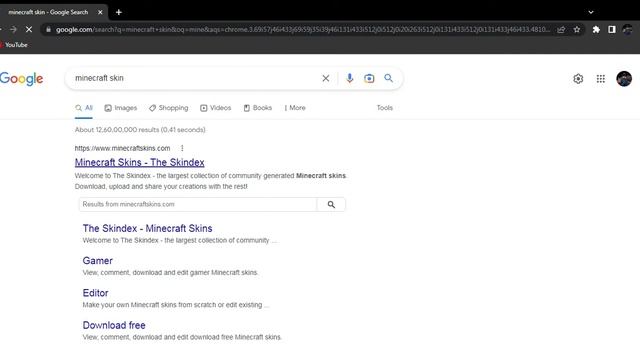Image resolution: width=640 pixels, height=360 pixels.
Task: Switch to Images results tab
Action: (121, 108)
